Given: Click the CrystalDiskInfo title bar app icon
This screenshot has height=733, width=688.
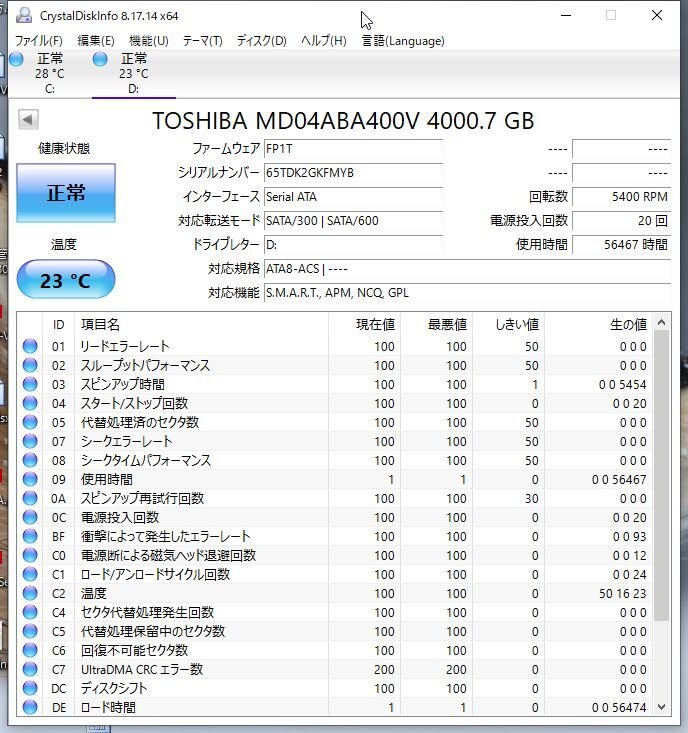Looking at the screenshot, I should coord(23,15).
